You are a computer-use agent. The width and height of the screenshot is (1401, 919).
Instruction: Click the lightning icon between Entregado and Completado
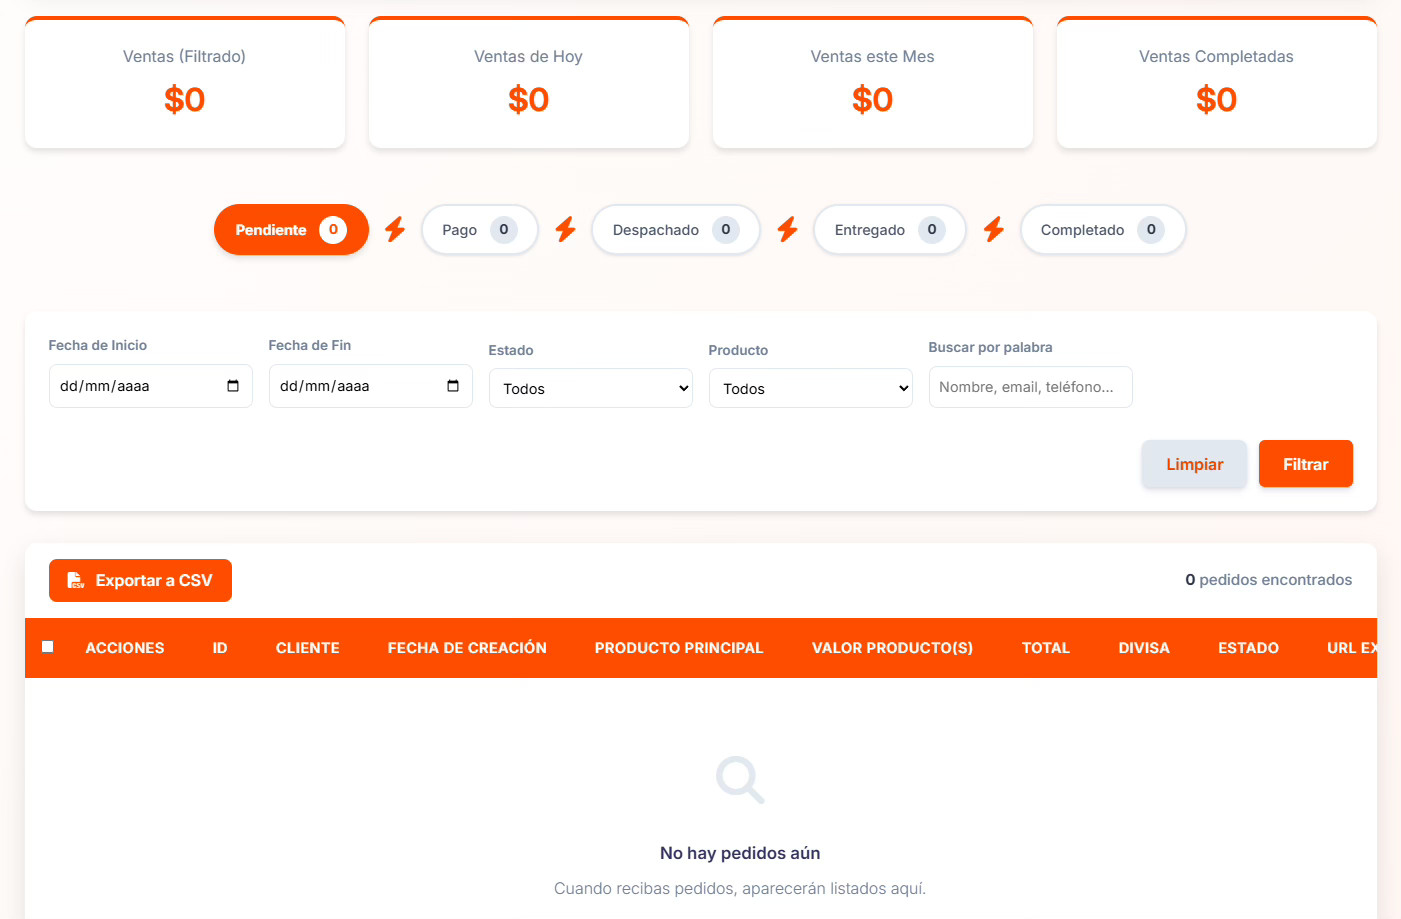(993, 229)
